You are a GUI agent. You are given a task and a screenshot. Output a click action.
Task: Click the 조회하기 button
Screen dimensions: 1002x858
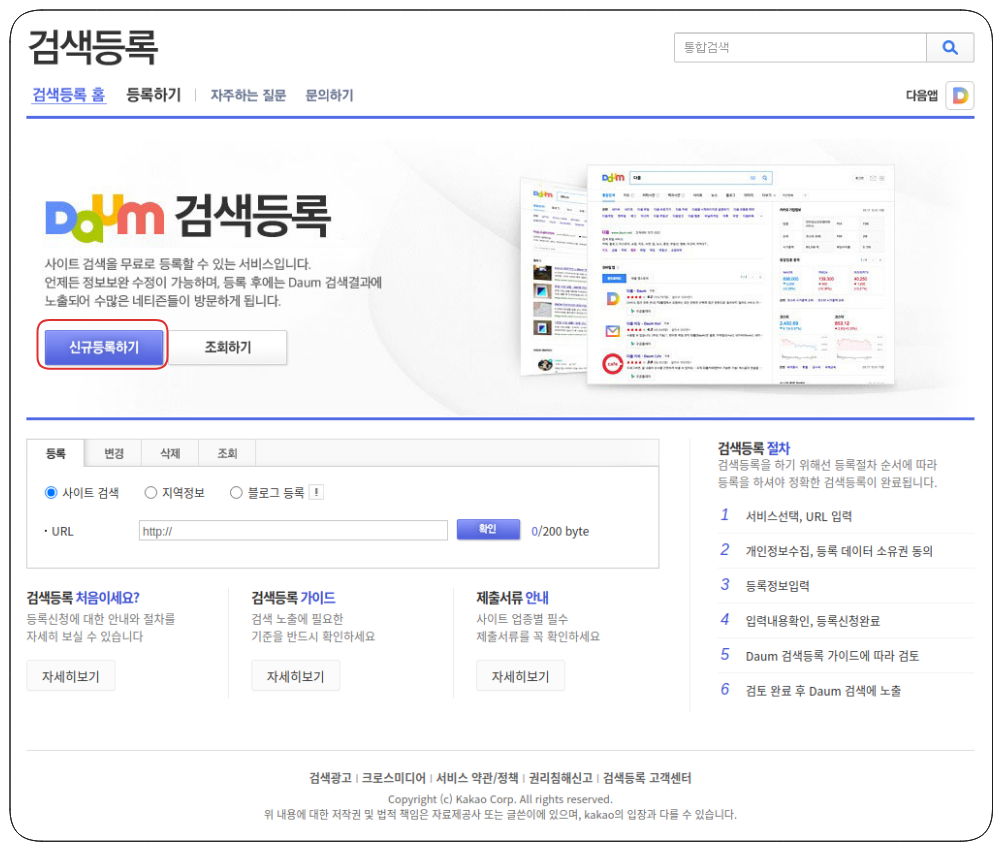[227, 348]
